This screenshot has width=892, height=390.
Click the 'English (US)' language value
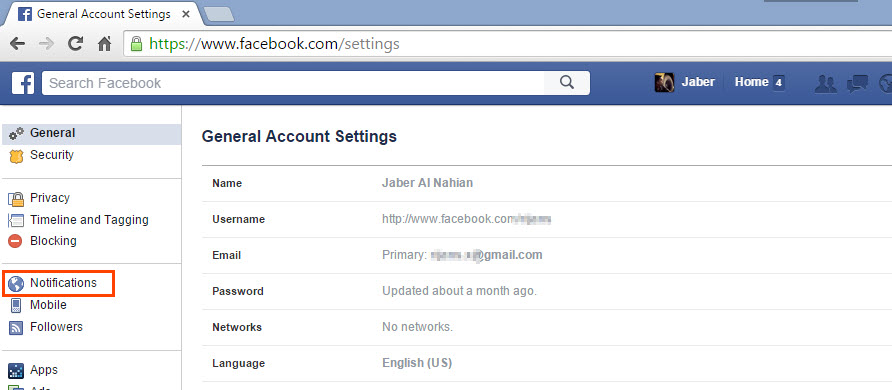417,363
